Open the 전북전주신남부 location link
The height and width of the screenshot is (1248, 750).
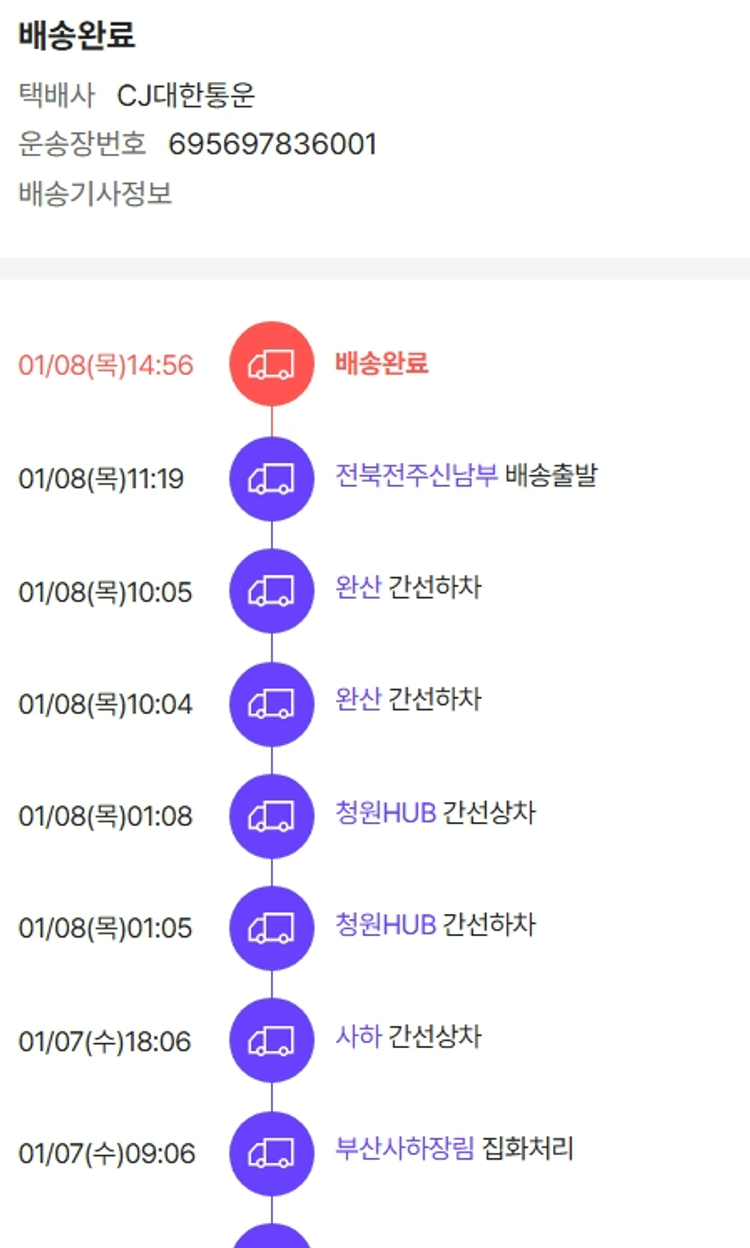click(x=416, y=475)
